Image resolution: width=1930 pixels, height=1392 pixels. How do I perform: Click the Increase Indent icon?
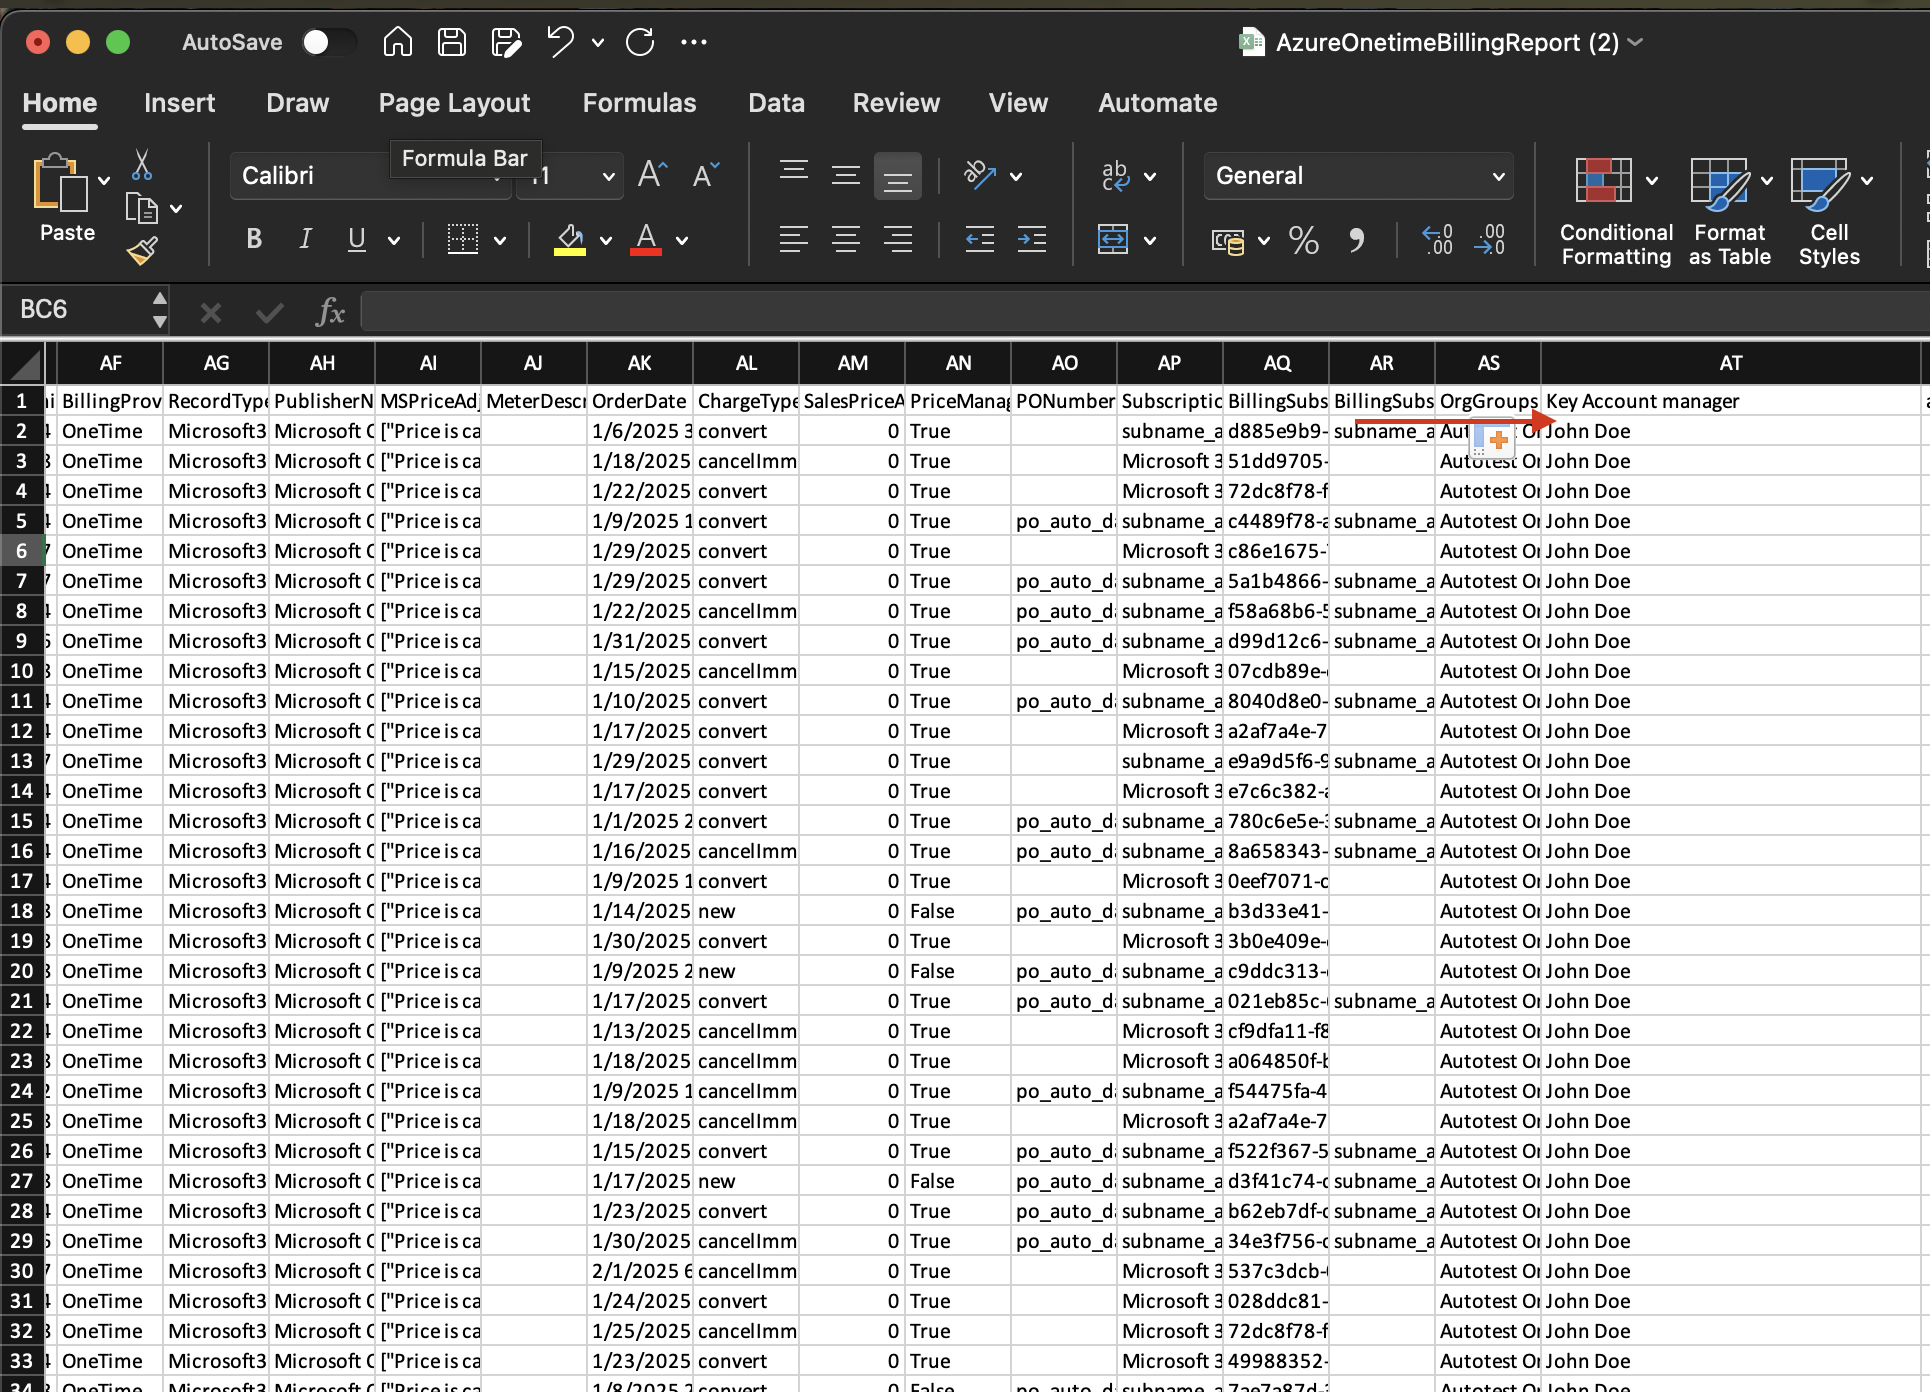click(1033, 239)
